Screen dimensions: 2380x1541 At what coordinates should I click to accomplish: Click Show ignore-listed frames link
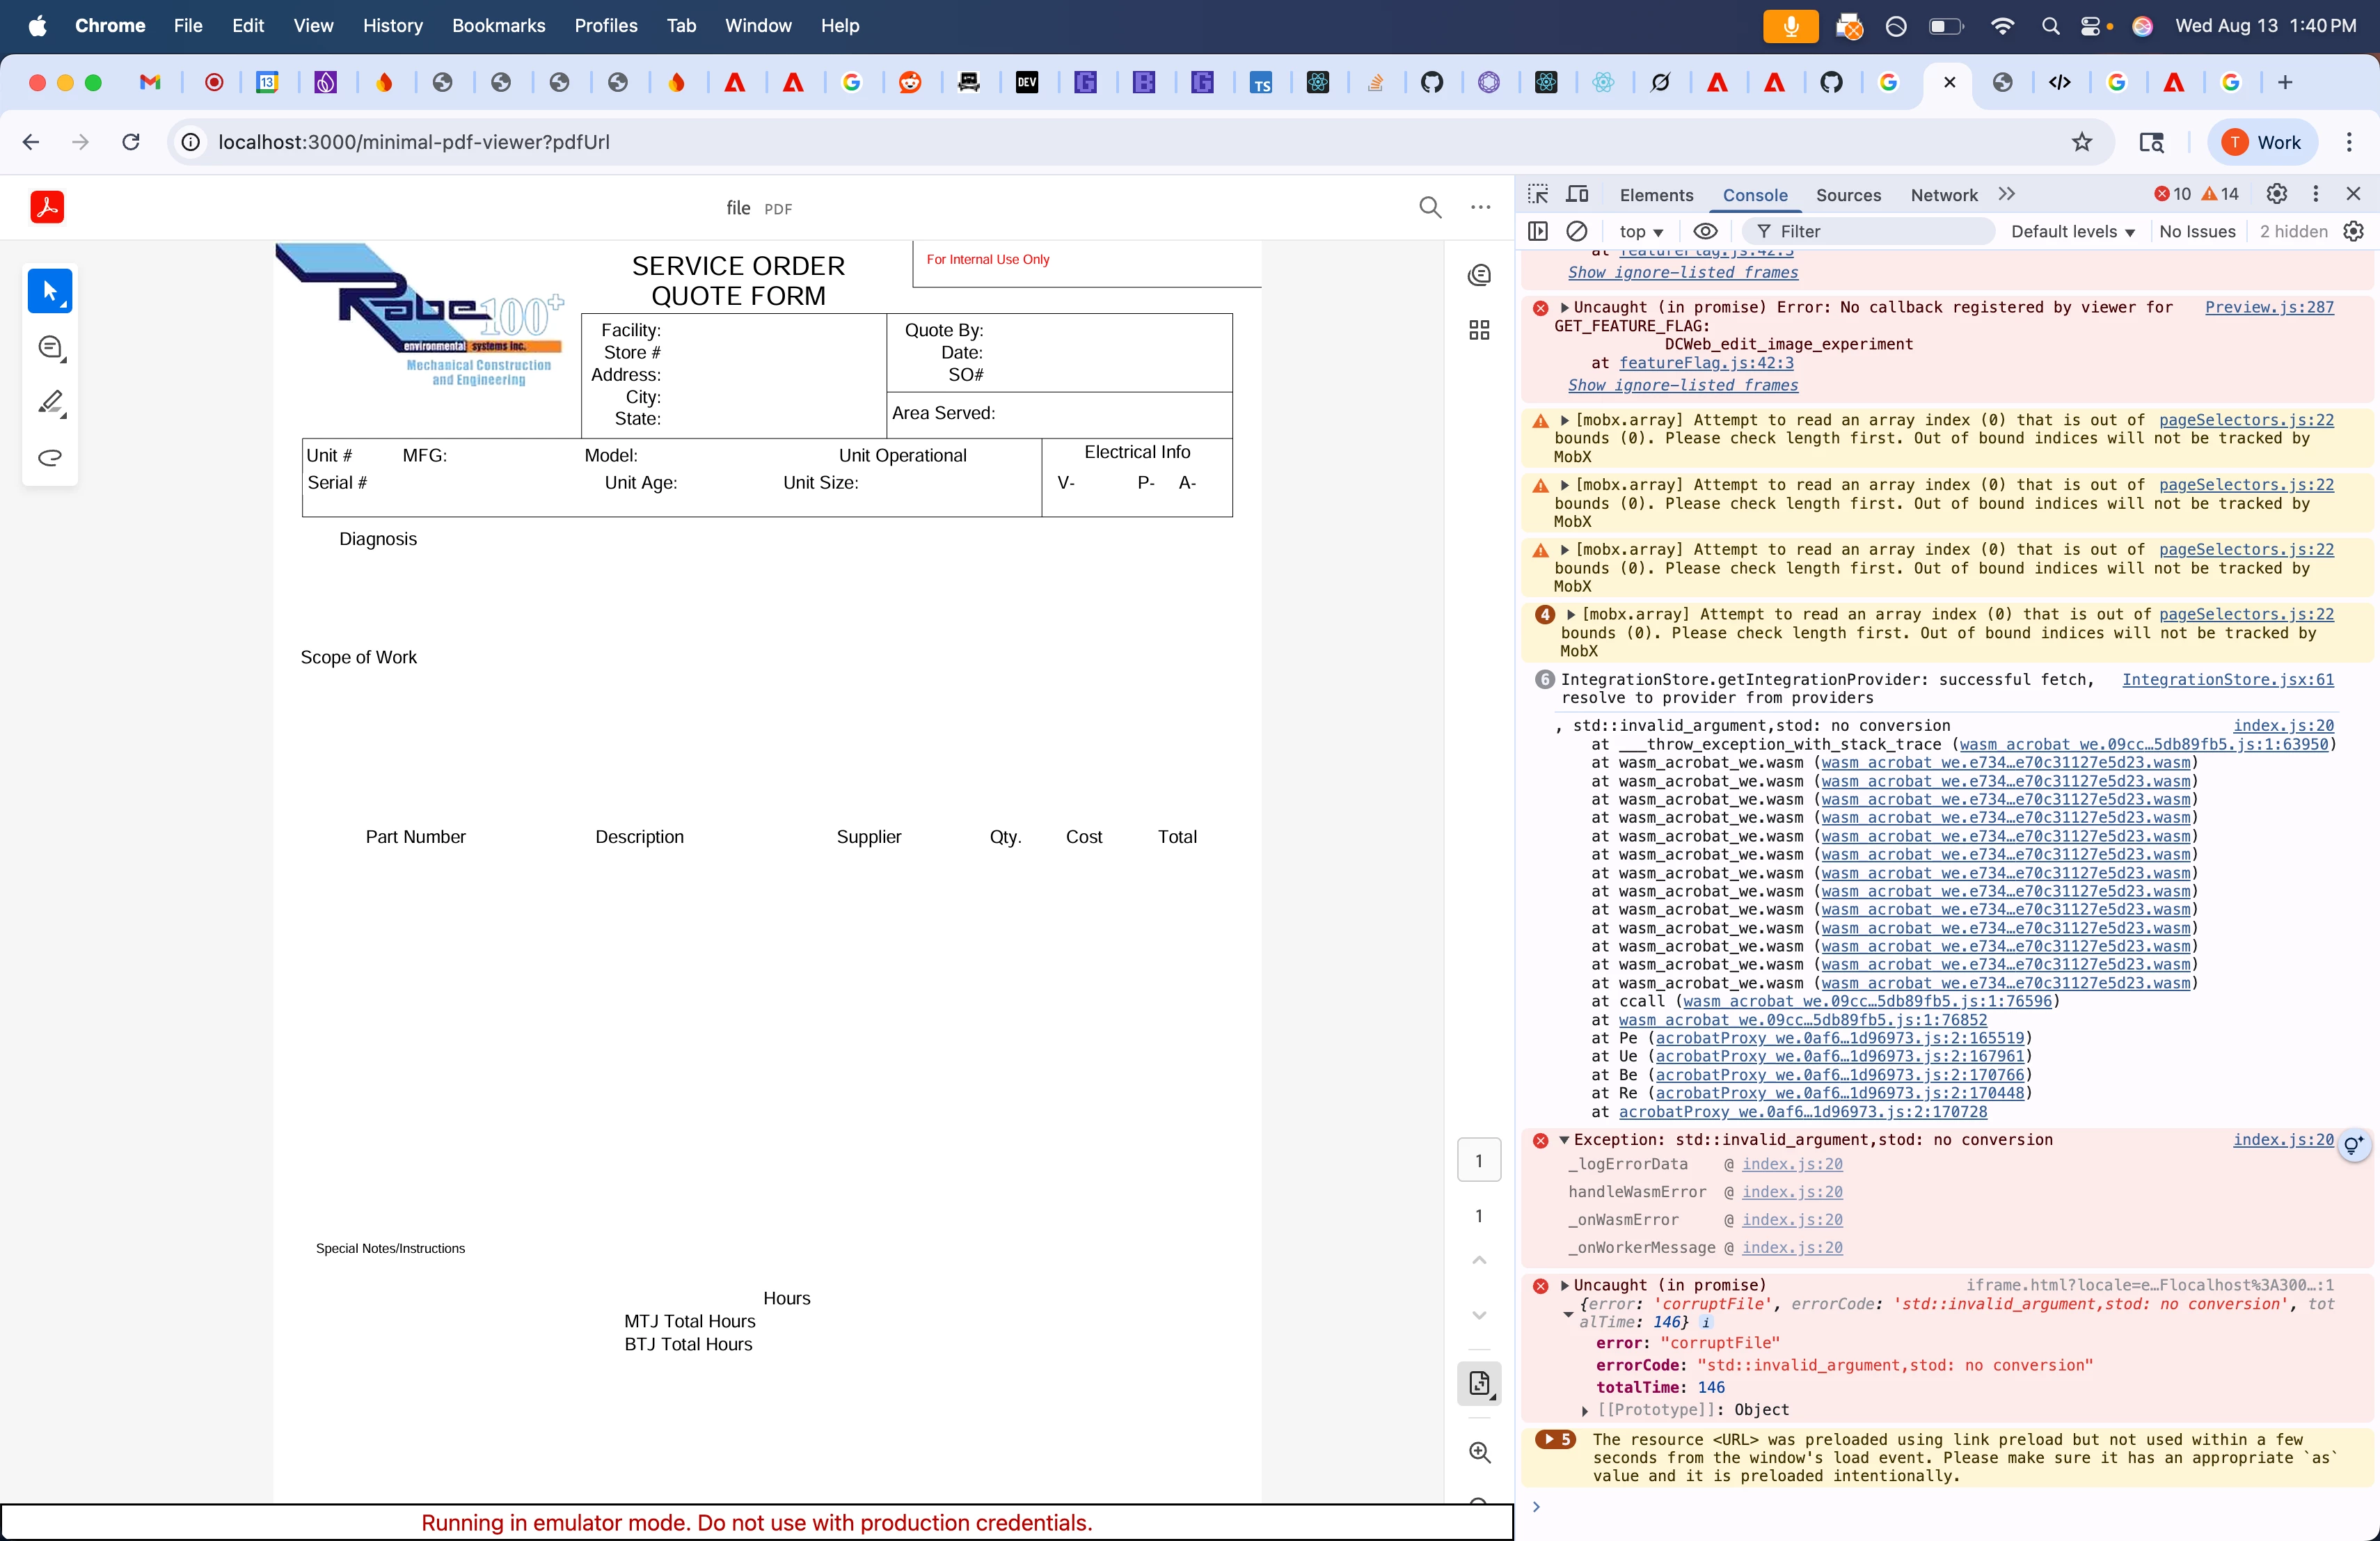pyautogui.click(x=1682, y=385)
